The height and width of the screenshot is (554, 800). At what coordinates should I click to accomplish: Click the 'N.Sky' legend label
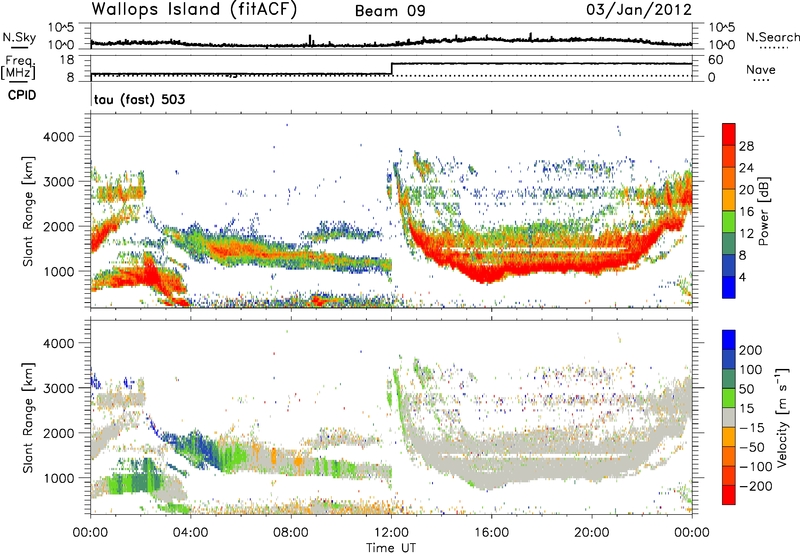point(19,37)
